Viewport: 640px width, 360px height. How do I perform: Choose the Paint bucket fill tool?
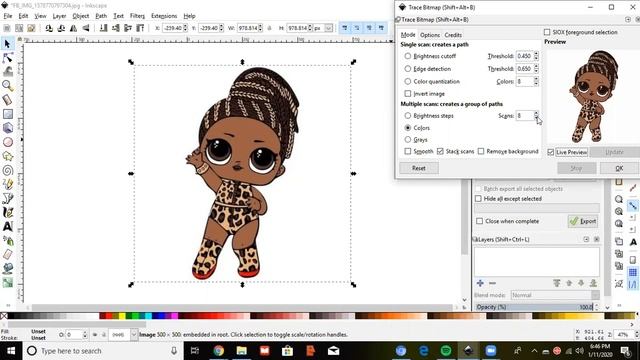point(7,268)
